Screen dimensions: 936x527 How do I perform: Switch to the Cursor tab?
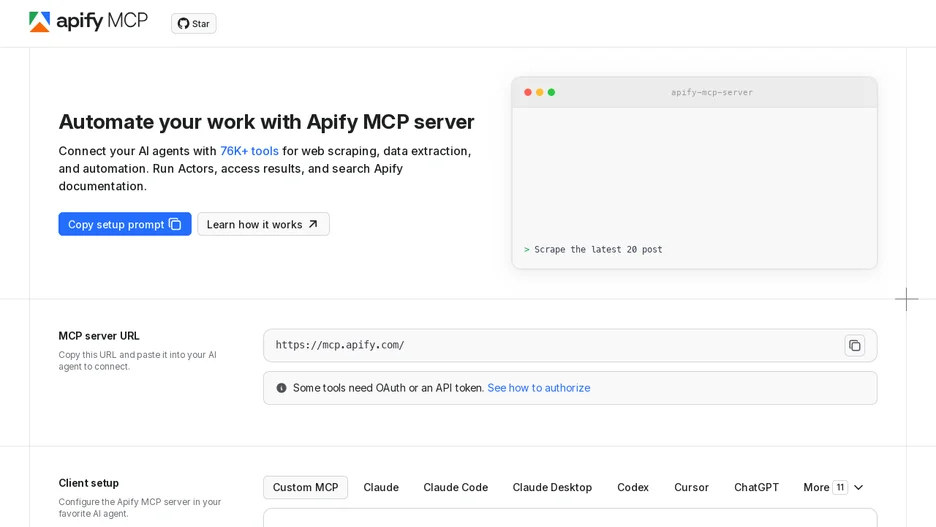(691, 488)
